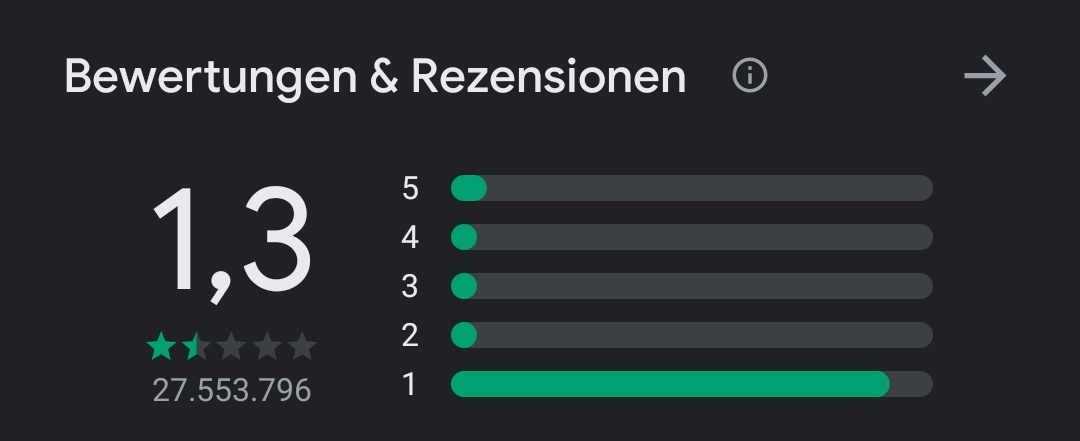Click the 27.553.796 review count

point(232,390)
